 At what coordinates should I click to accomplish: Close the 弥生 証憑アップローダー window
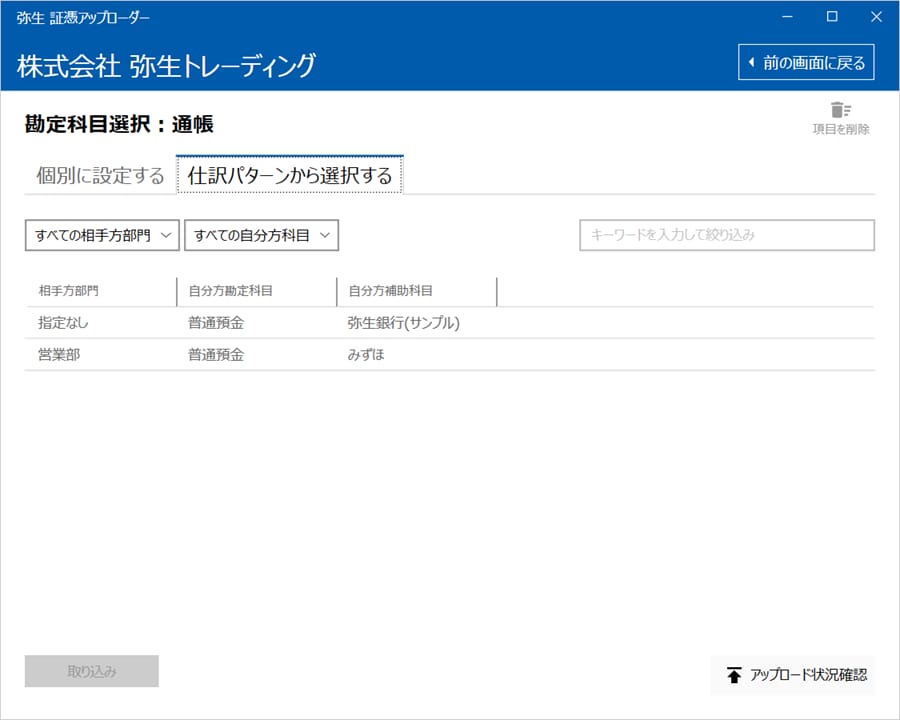click(876, 17)
